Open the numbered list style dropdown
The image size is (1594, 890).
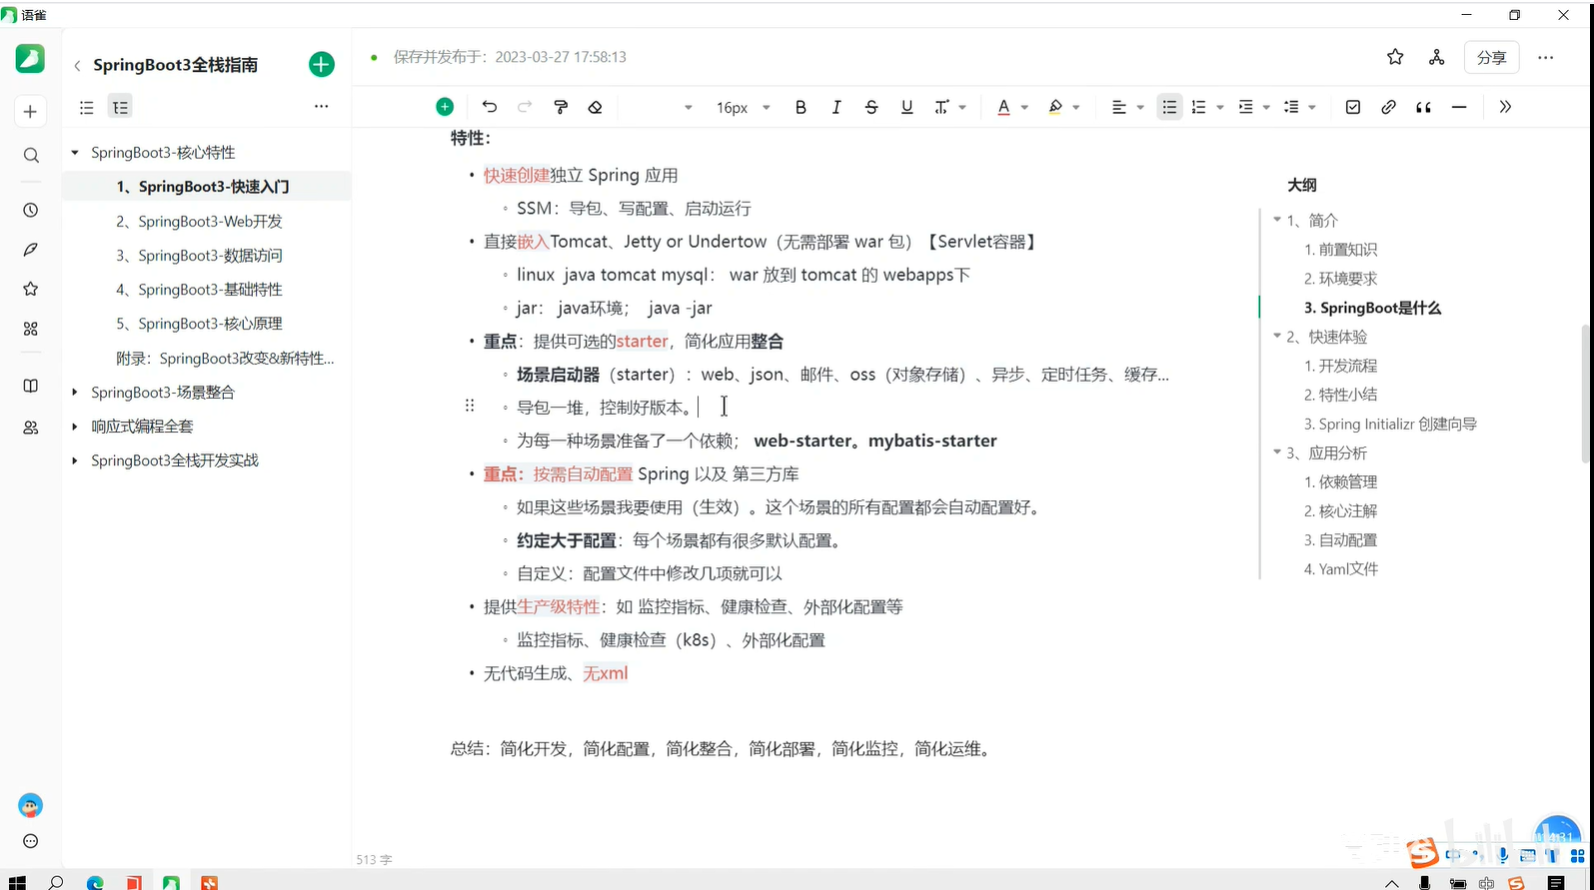point(1220,107)
